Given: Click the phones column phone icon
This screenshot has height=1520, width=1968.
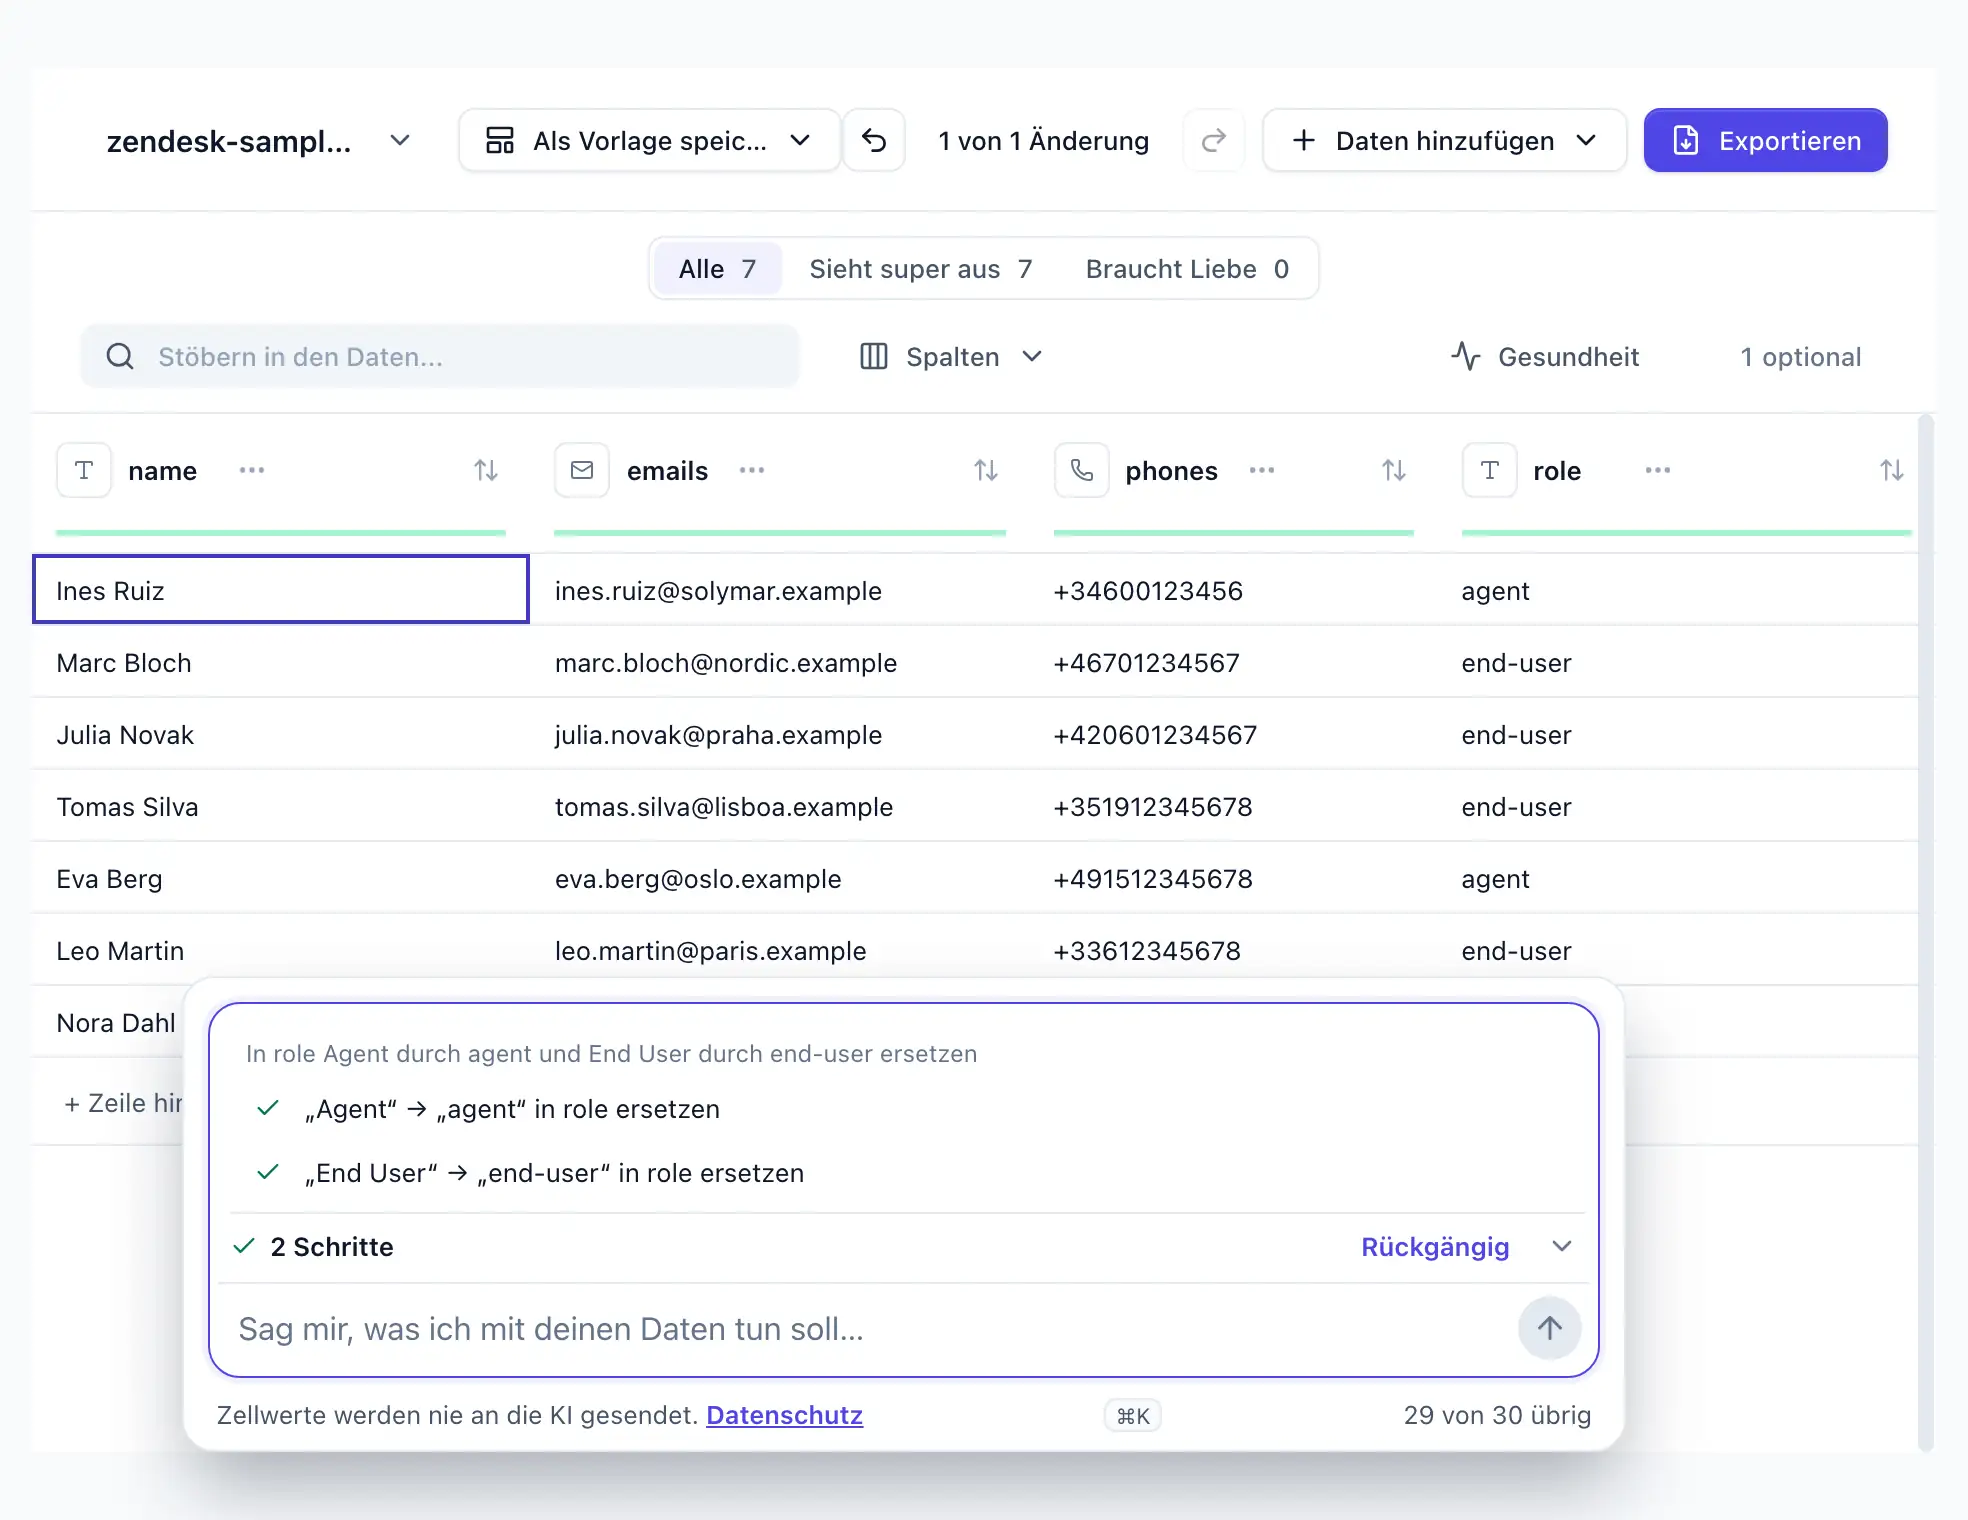Looking at the screenshot, I should click(x=1082, y=470).
